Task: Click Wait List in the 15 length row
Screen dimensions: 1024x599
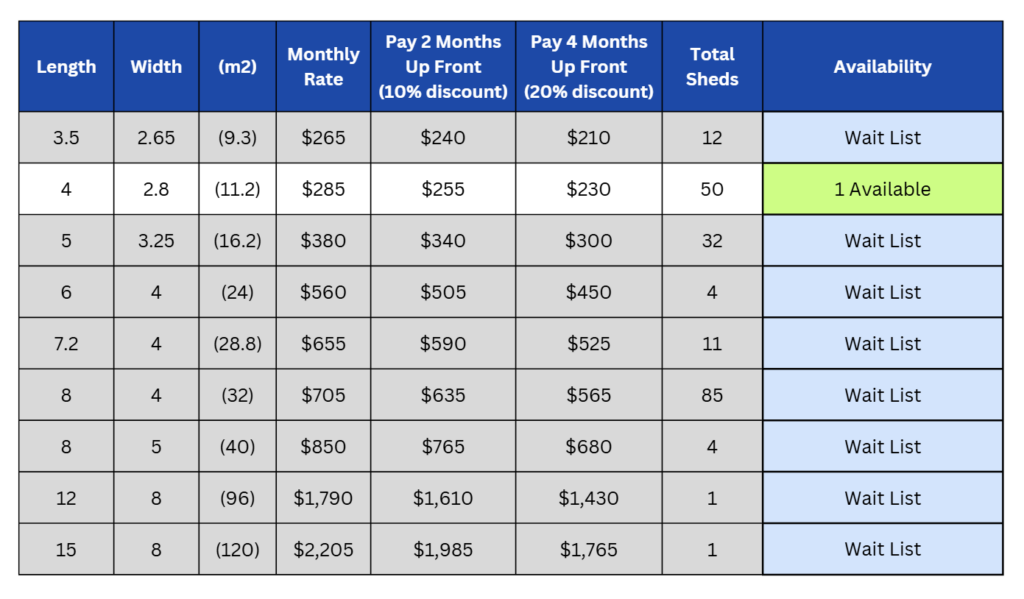Action: [x=882, y=549]
